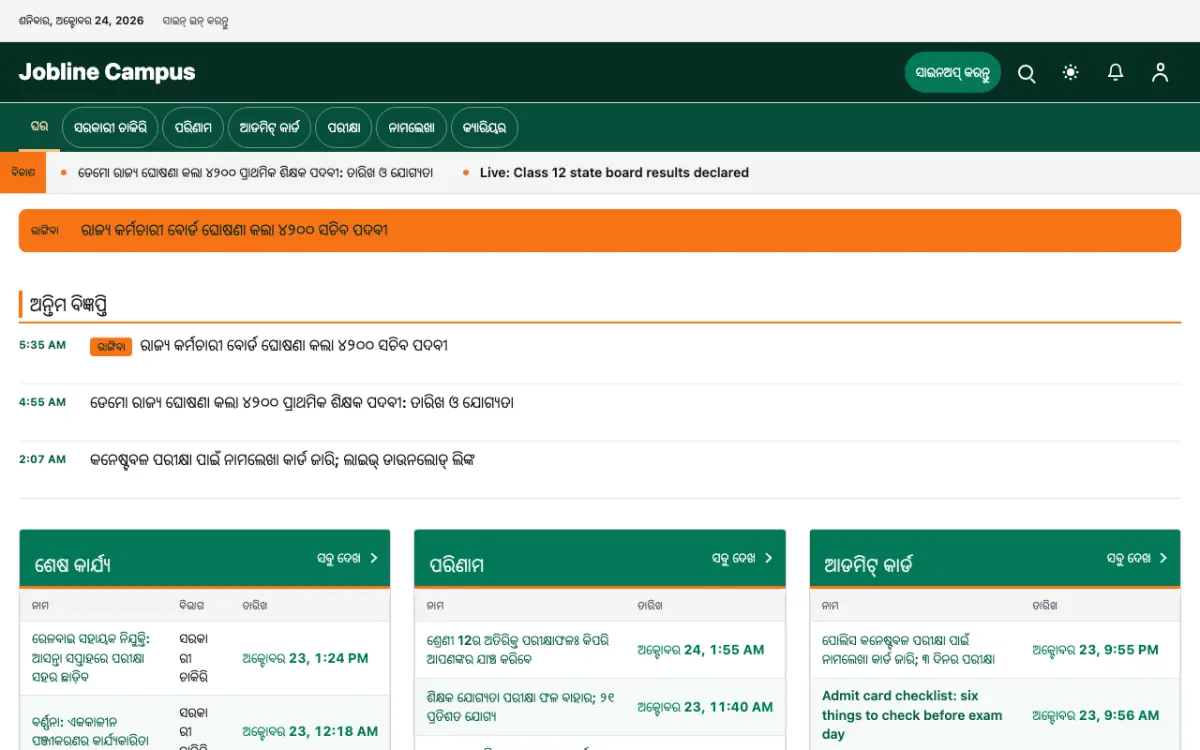Follow the ସାଇନ୍ ଇନ୍ କରନ୍ତୁ link in top strip

click(196, 21)
